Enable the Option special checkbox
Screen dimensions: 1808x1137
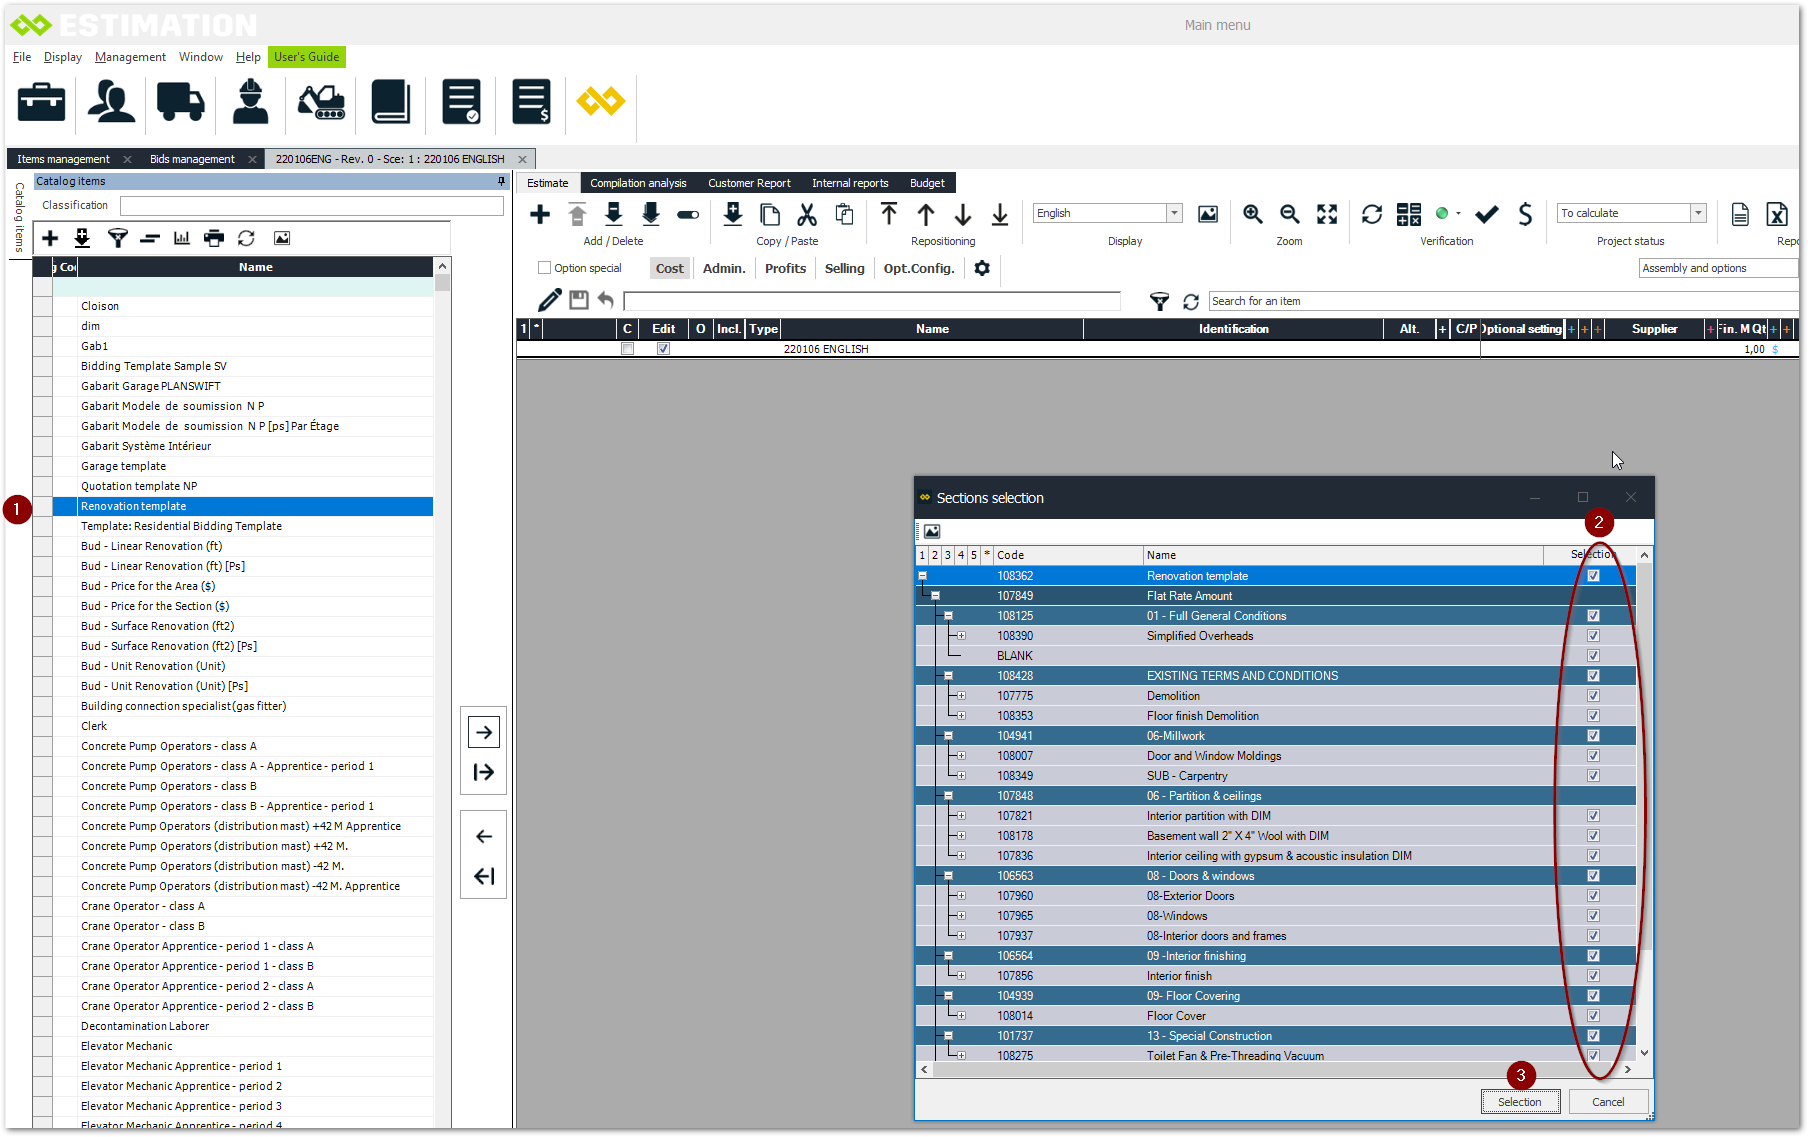tap(545, 268)
